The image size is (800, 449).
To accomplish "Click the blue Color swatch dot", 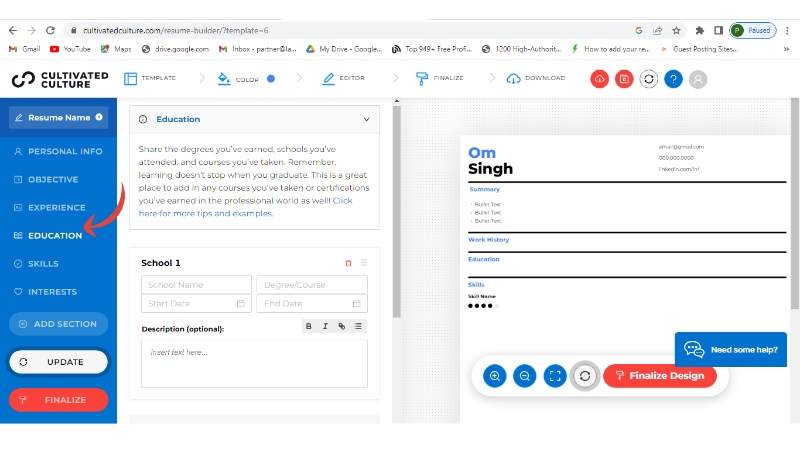I will [271, 78].
